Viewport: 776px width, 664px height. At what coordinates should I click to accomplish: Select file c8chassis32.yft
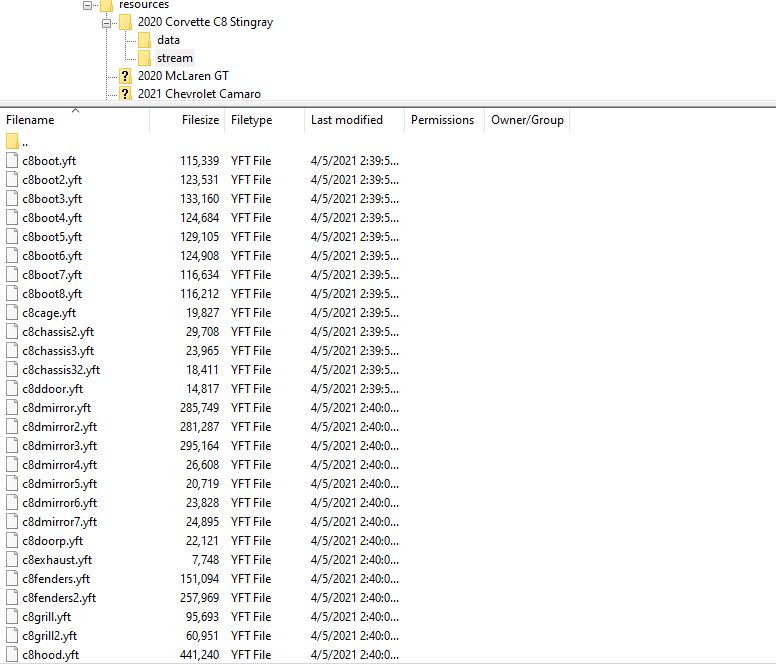point(61,370)
